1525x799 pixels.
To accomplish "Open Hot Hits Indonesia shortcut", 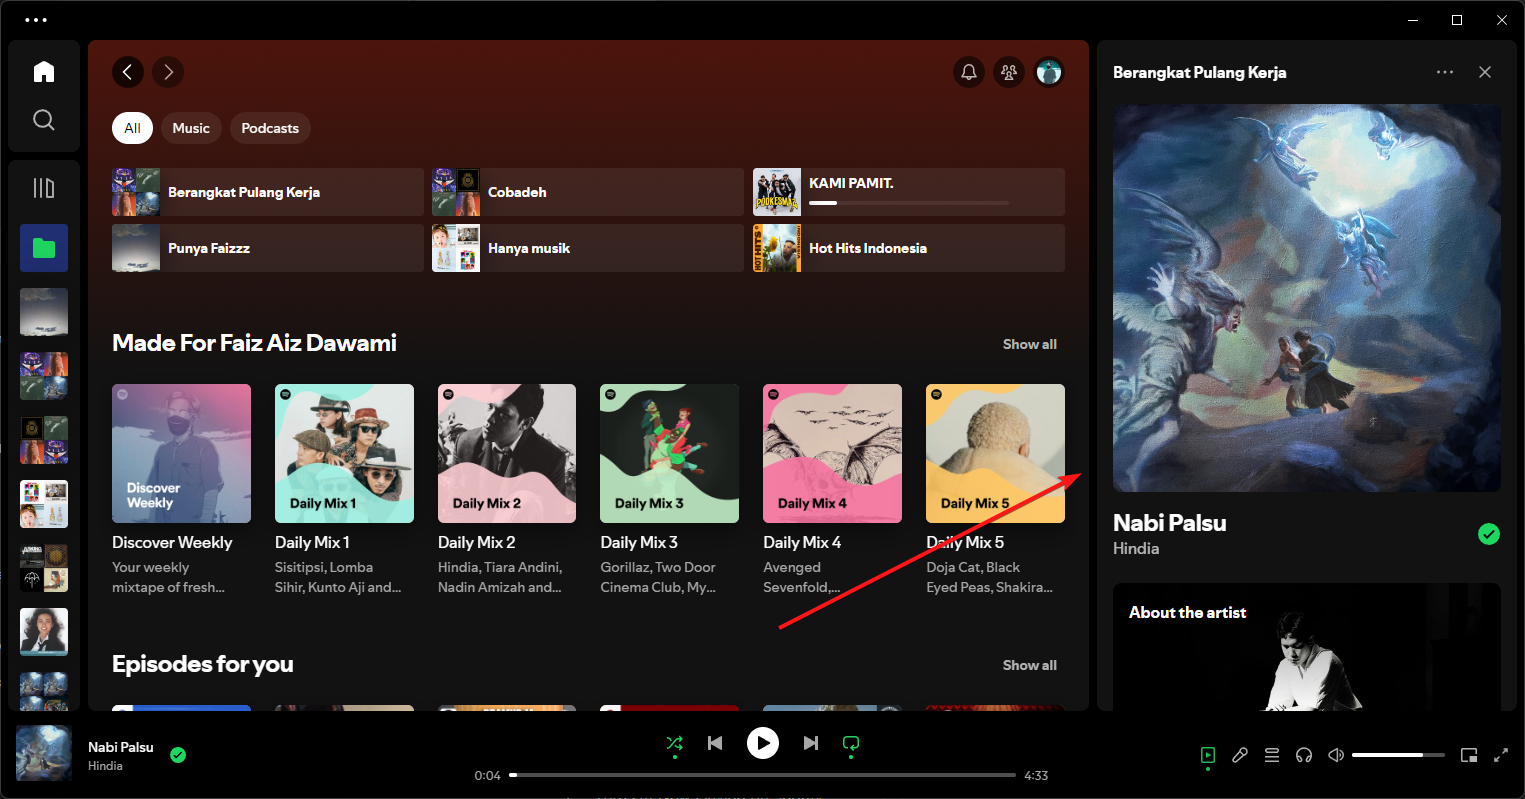I will (x=909, y=248).
